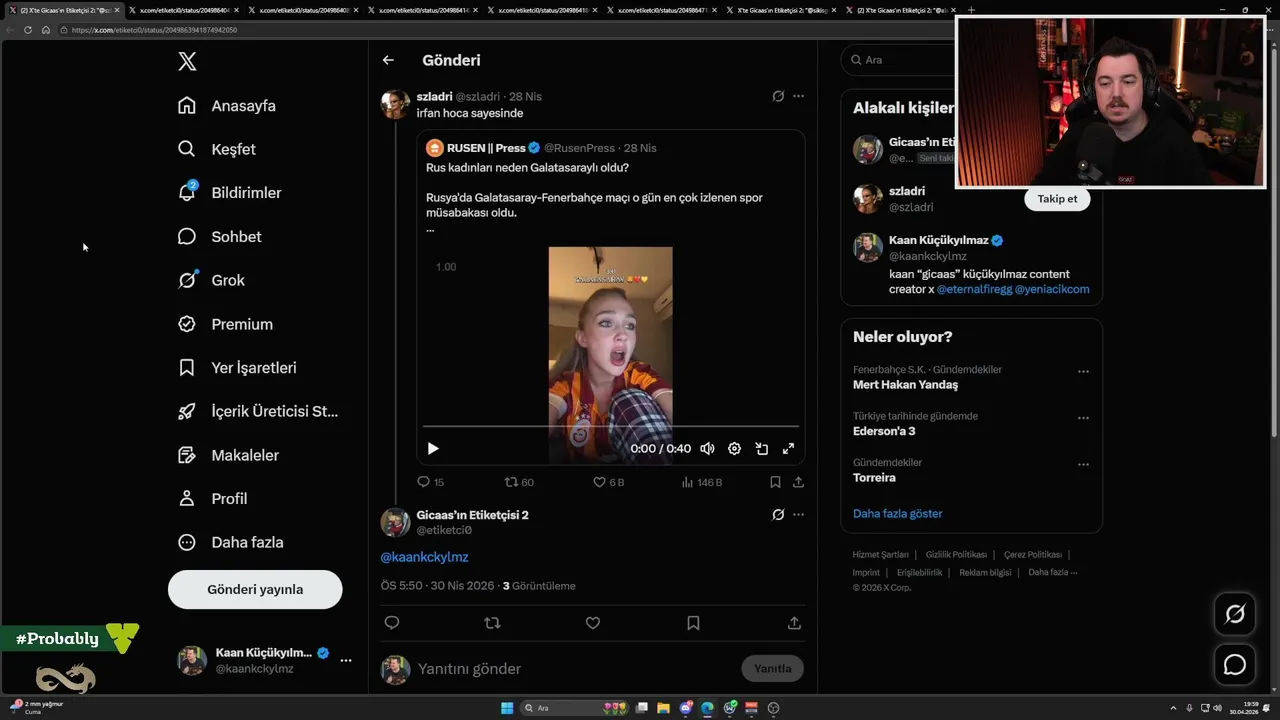
Task: Play the embedded video
Action: 433,449
